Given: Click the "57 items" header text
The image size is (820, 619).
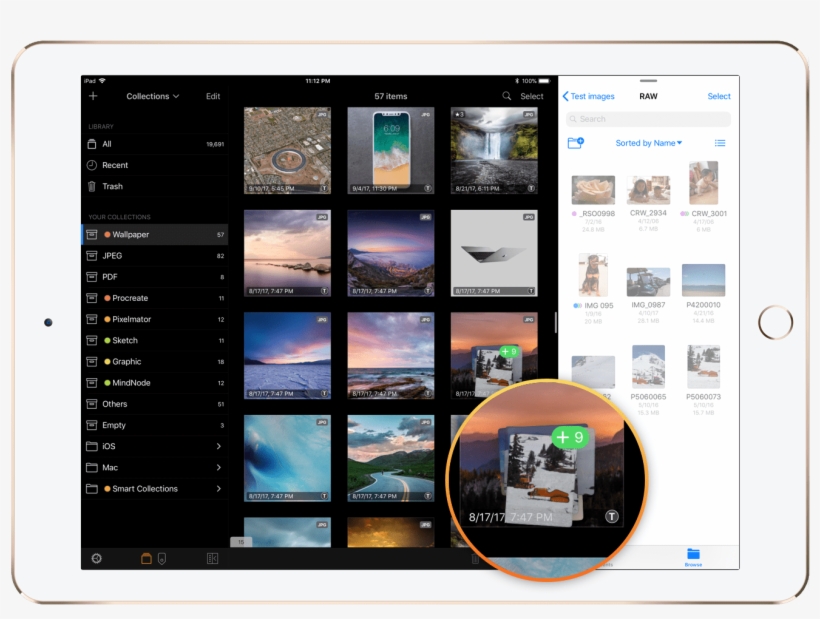Looking at the screenshot, I should click(x=391, y=96).
